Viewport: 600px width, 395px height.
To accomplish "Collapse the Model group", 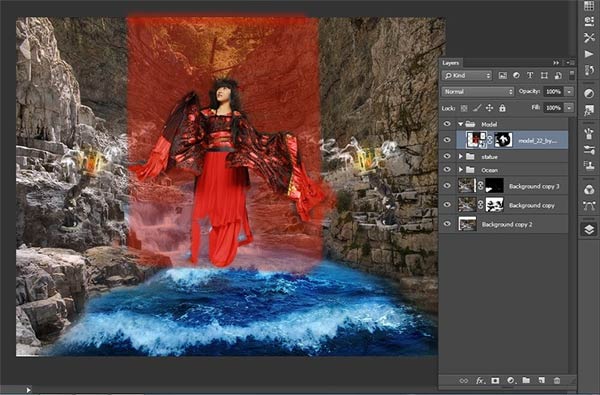I will pos(461,124).
